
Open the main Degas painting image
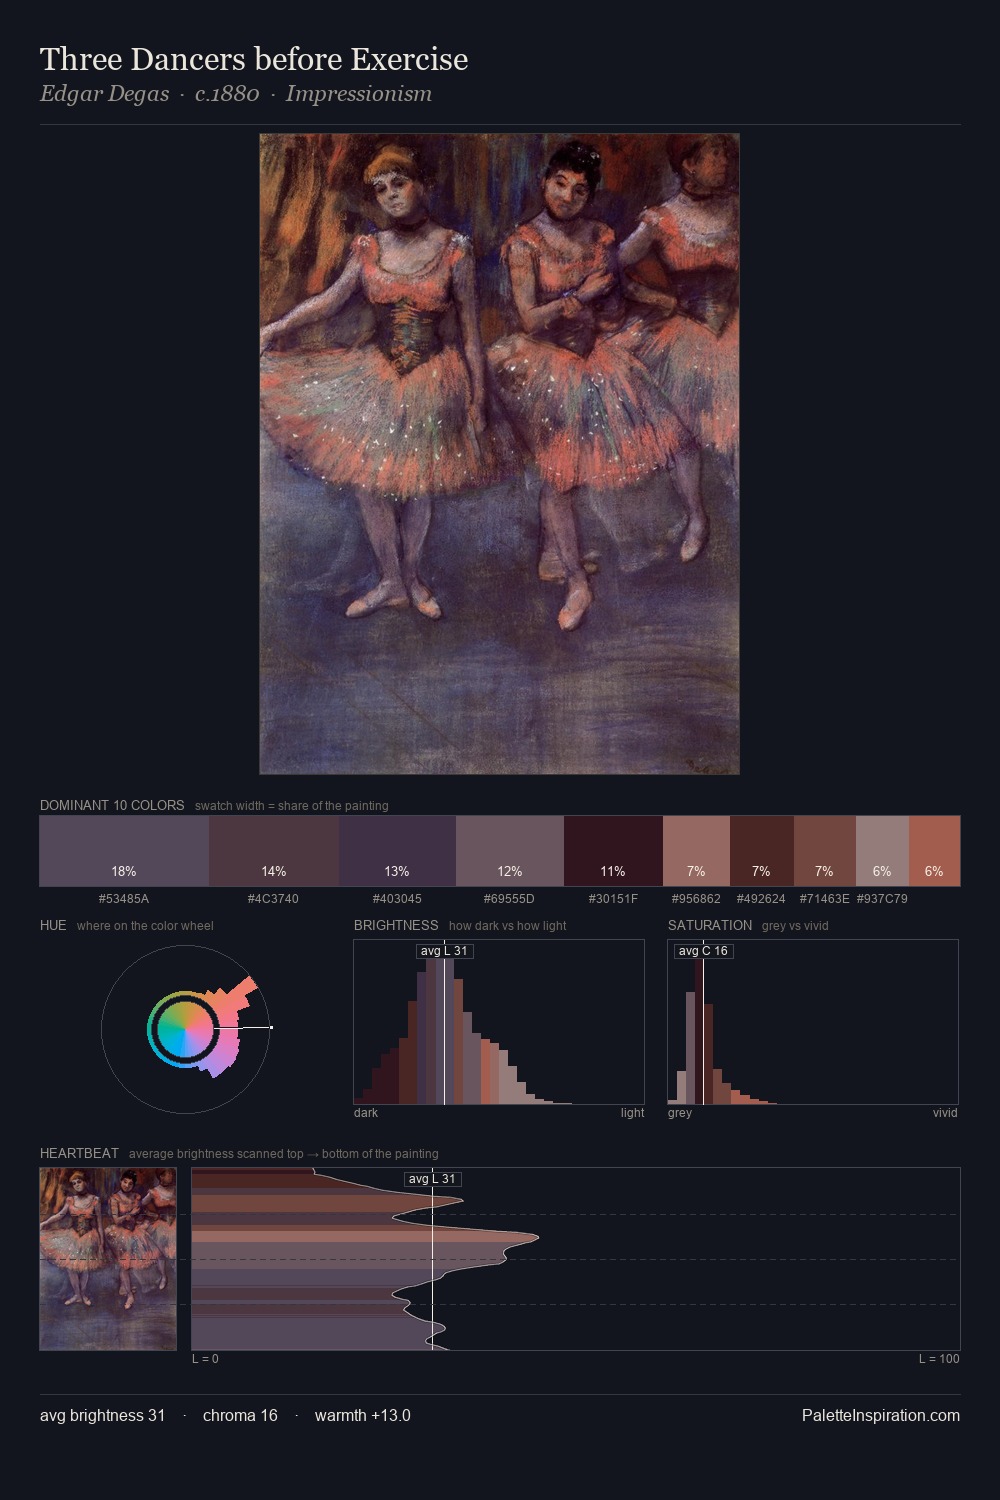[x=499, y=454]
